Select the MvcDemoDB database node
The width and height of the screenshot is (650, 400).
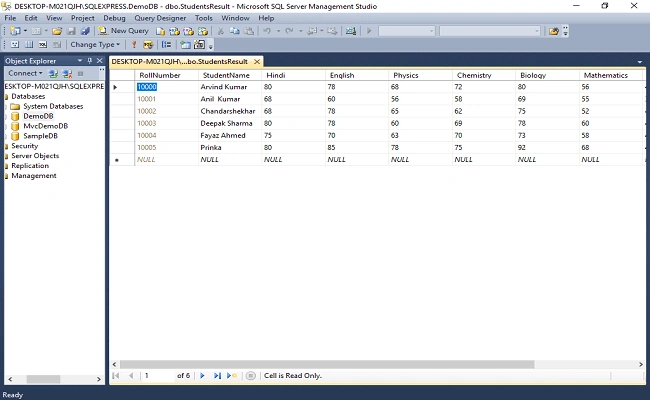click(46, 126)
